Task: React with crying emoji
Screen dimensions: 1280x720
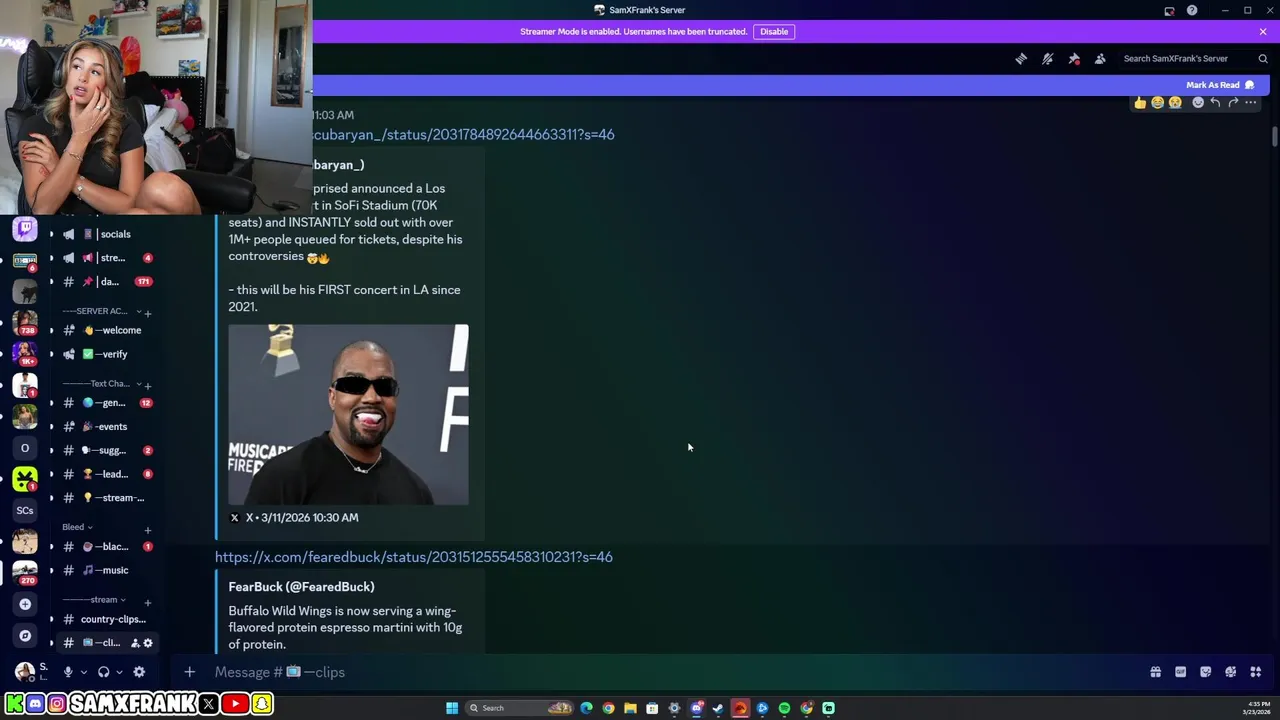Action: (x=1175, y=102)
